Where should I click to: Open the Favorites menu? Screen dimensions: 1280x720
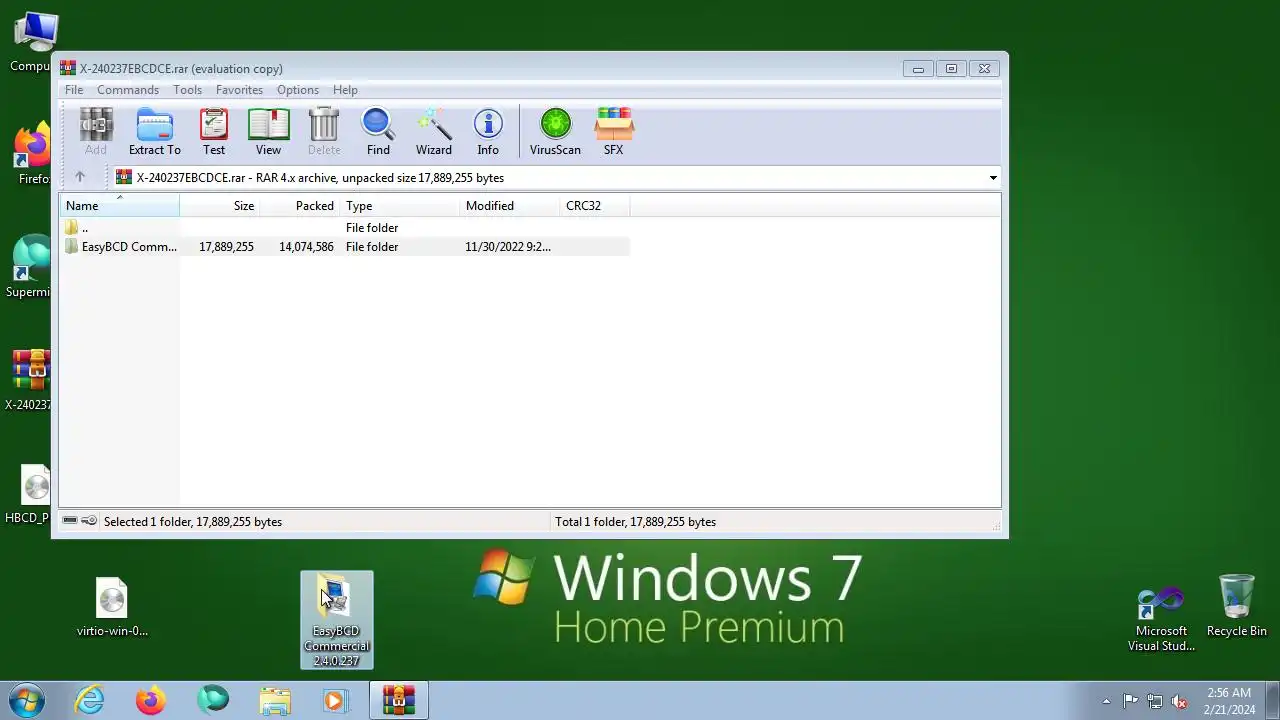[x=239, y=89]
